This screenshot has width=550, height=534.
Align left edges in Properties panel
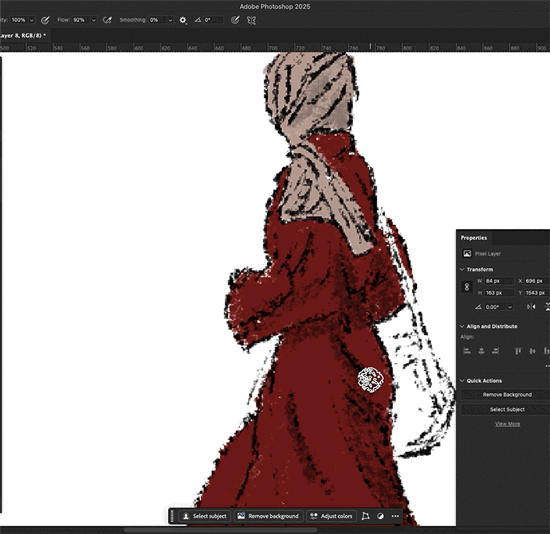[x=467, y=351]
